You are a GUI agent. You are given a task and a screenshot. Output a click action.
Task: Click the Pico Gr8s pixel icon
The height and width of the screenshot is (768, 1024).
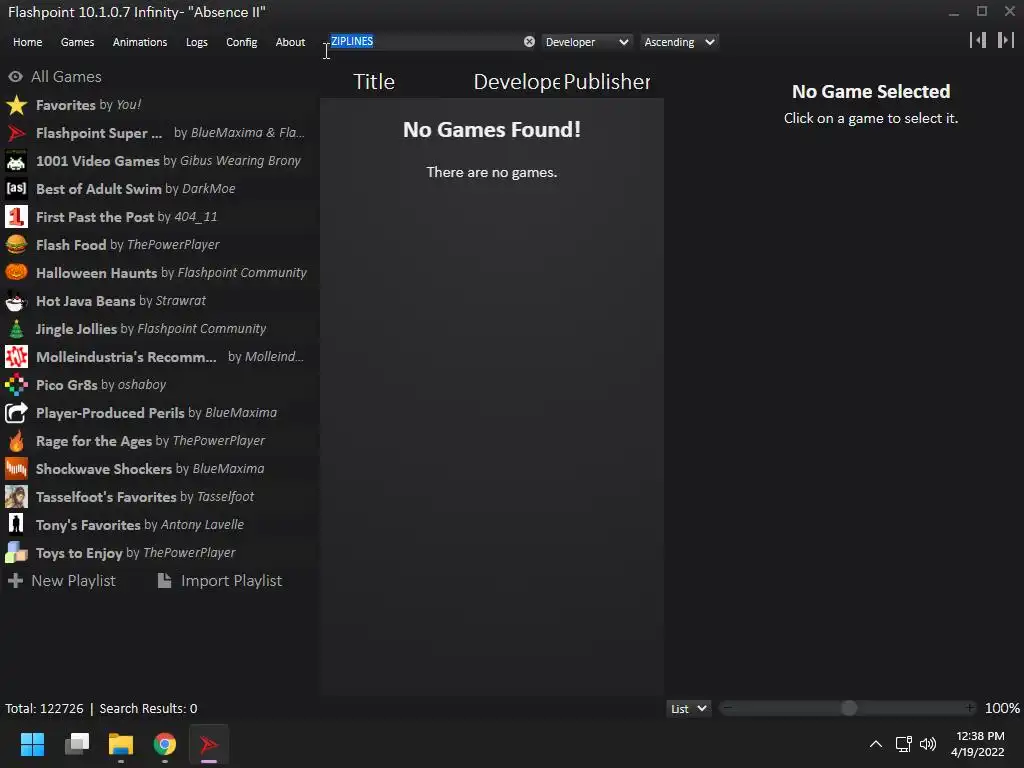point(16,385)
